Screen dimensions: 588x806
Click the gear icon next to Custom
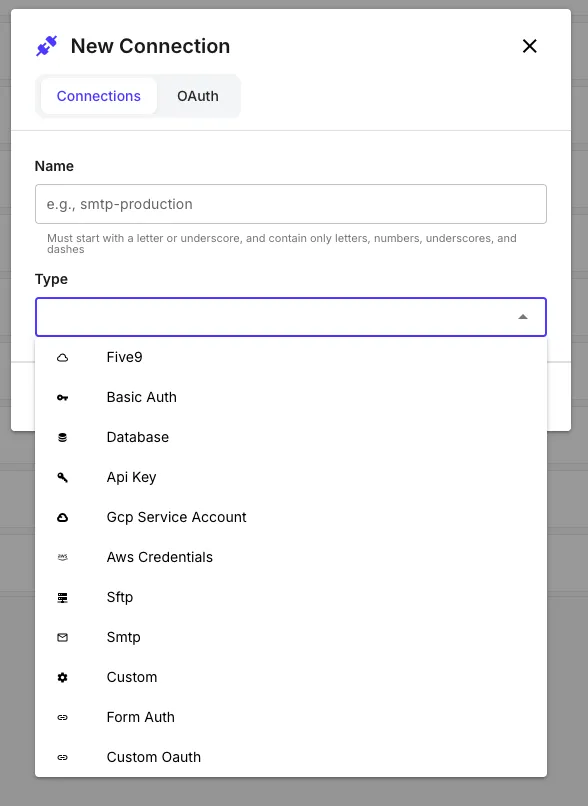tap(62, 677)
